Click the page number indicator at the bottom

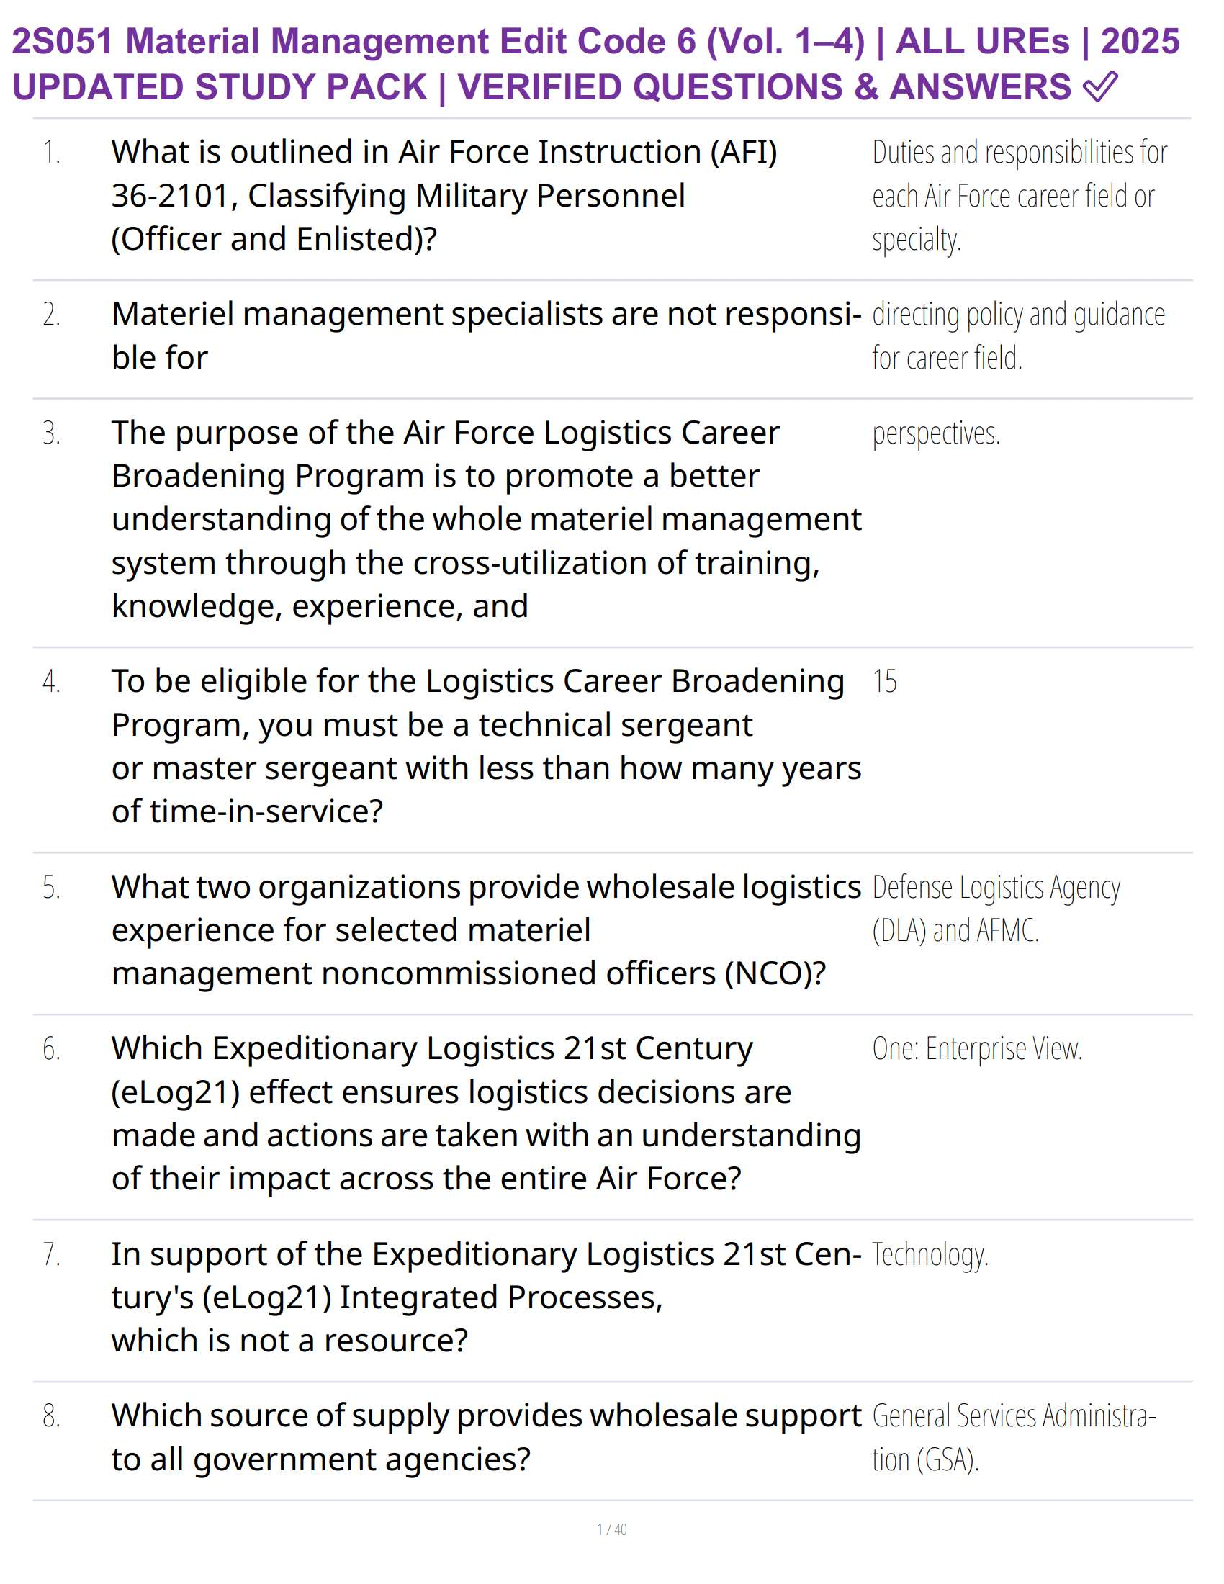coord(612,1529)
